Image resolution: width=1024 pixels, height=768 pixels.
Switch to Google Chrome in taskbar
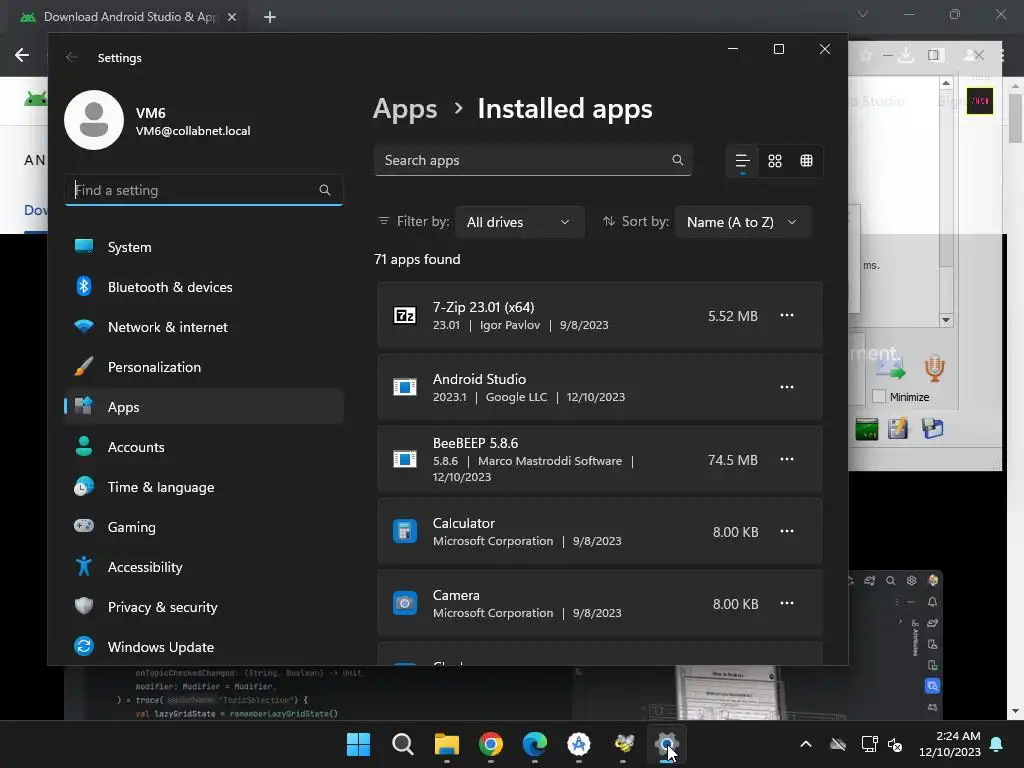pyautogui.click(x=490, y=744)
